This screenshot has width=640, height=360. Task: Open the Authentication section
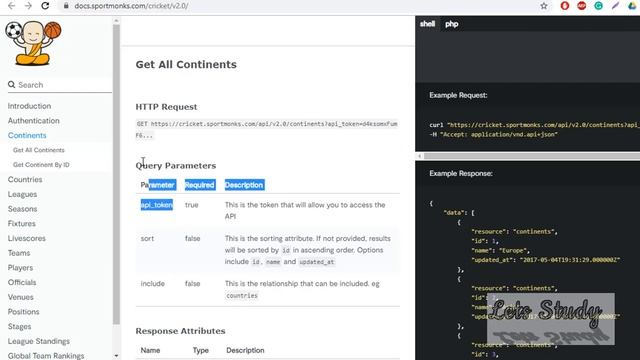coord(33,120)
